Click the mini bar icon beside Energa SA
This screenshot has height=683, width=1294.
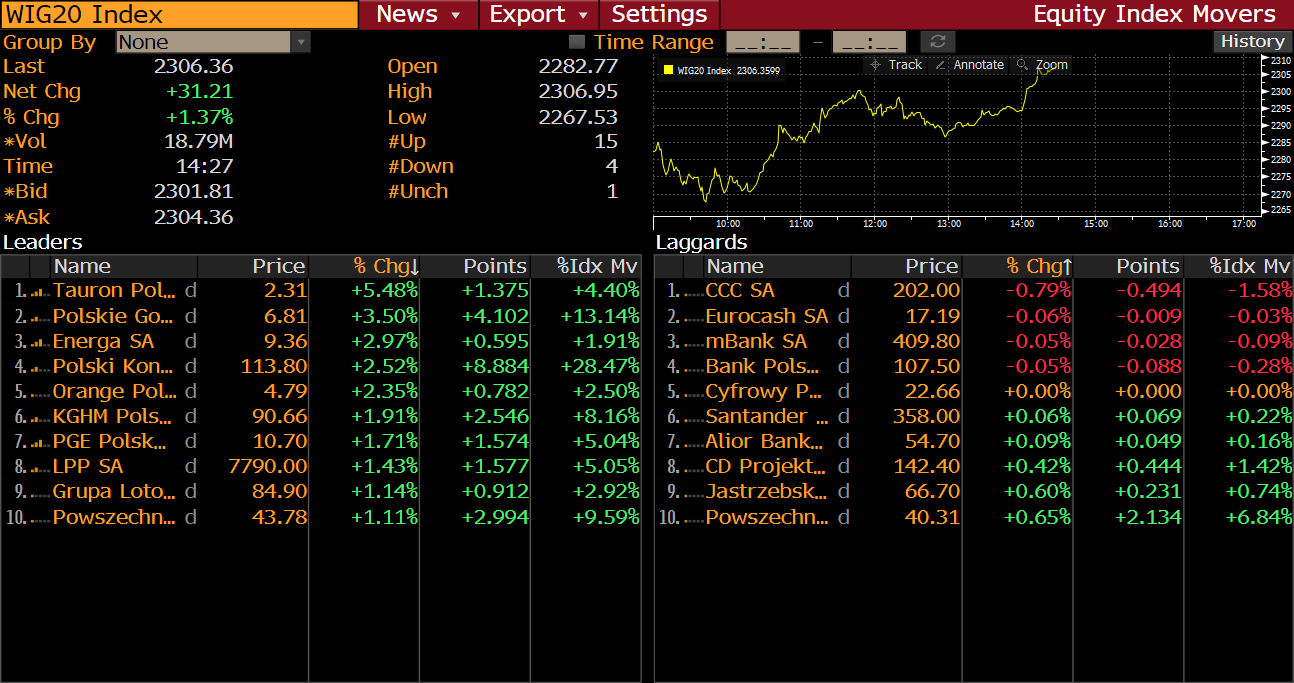[40, 341]
